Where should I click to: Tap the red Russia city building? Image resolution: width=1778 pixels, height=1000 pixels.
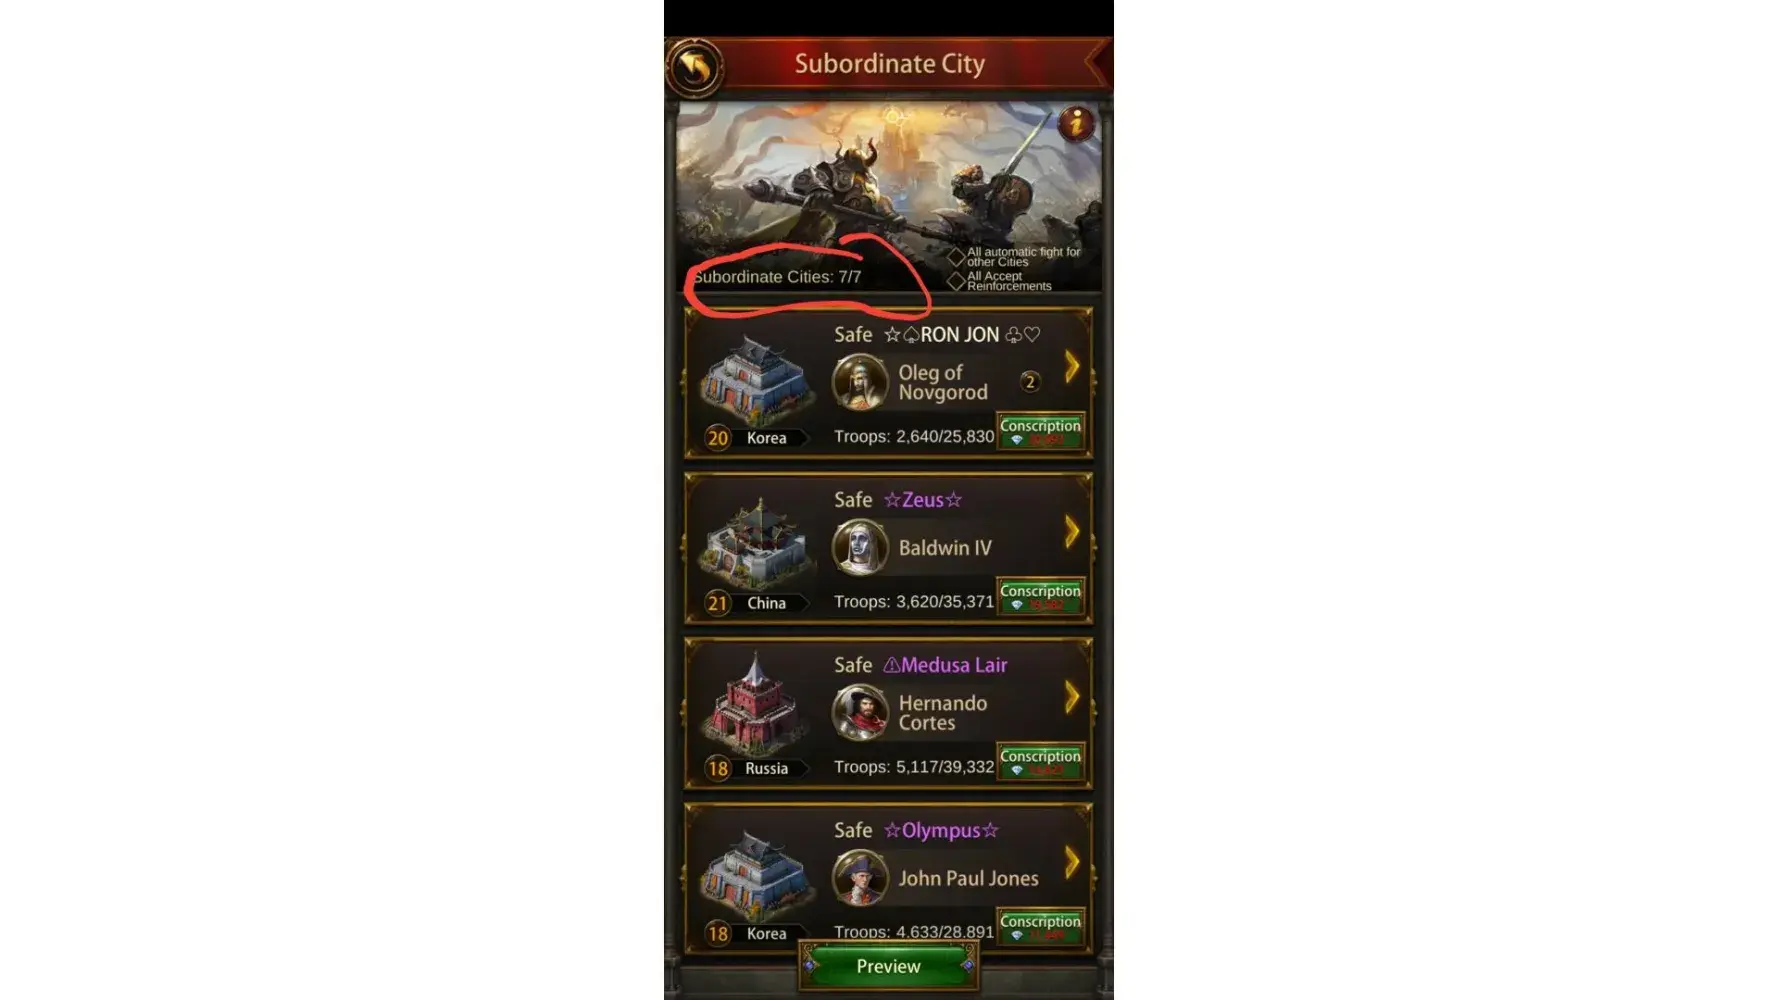coord(755,705)
